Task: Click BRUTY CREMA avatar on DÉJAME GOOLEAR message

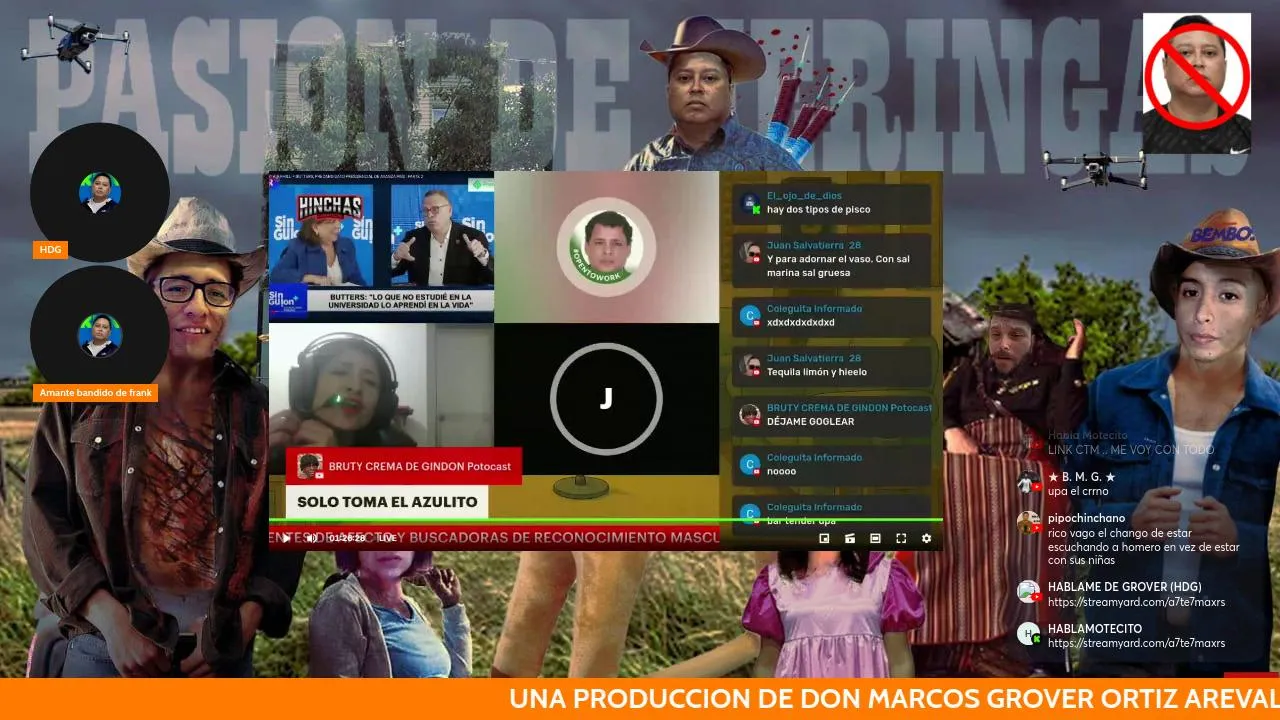Action: click(x=750, y=414)
